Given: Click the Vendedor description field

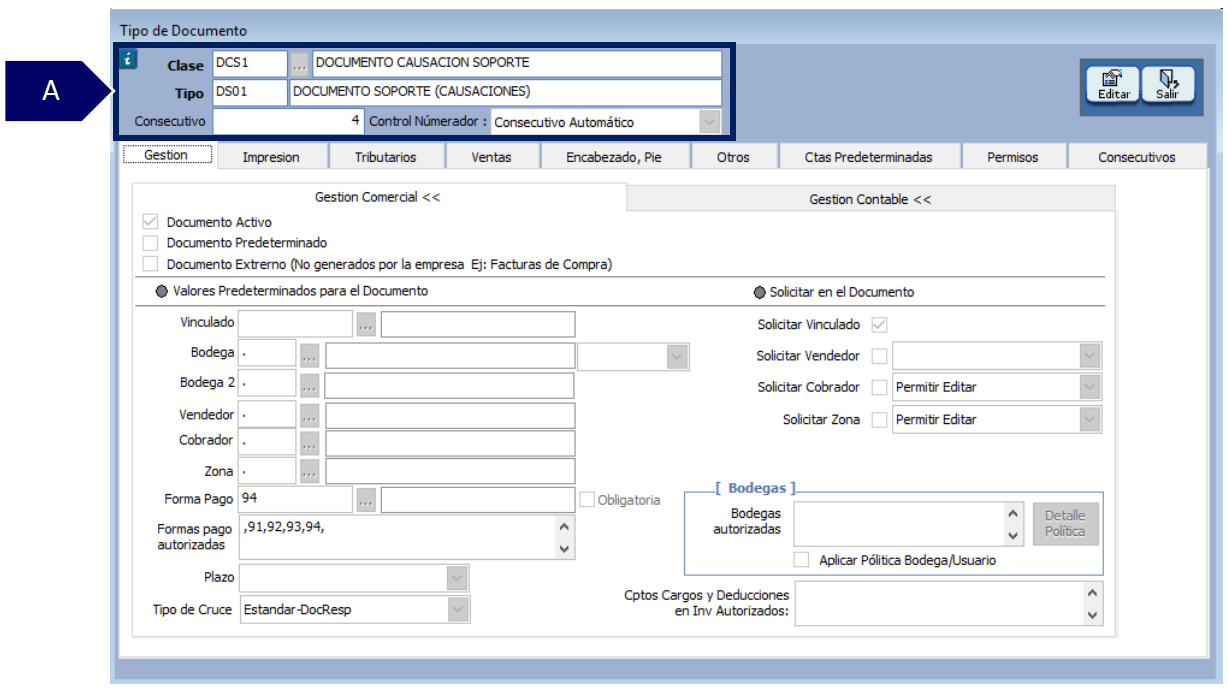Looking at the screenshot, I should pos(450,416).
